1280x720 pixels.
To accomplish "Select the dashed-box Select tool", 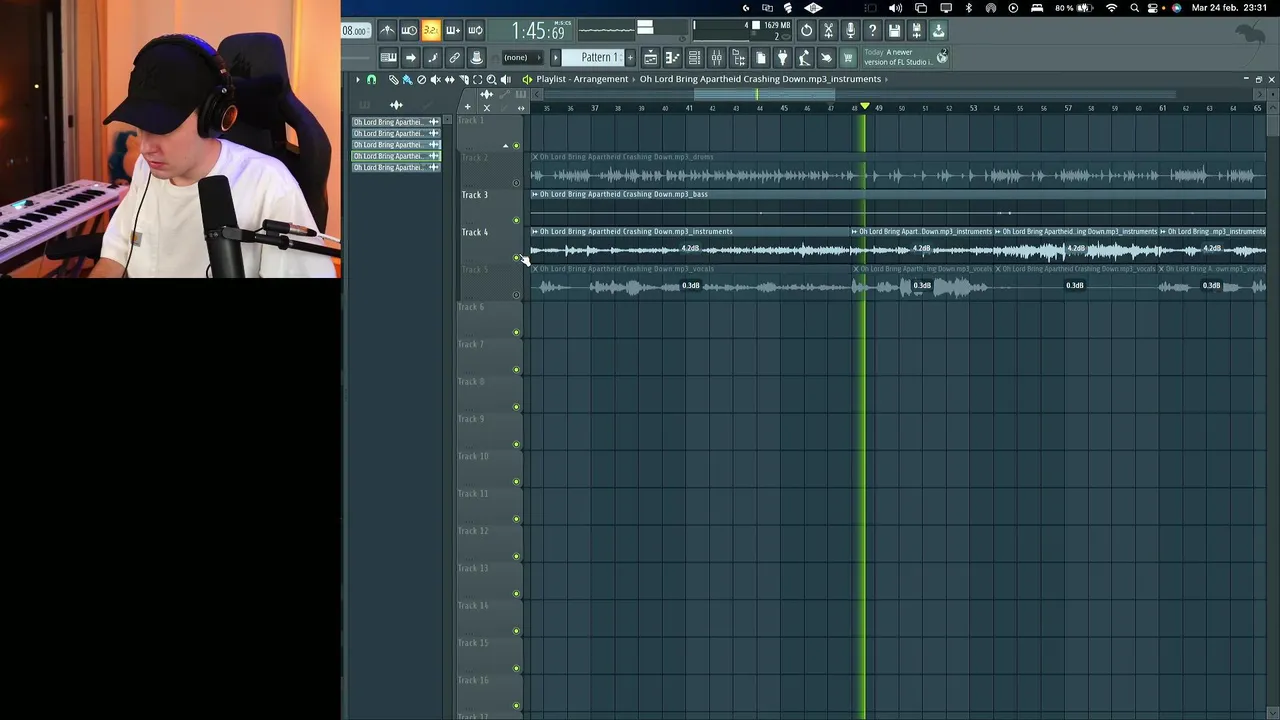I will click(477, 79).
